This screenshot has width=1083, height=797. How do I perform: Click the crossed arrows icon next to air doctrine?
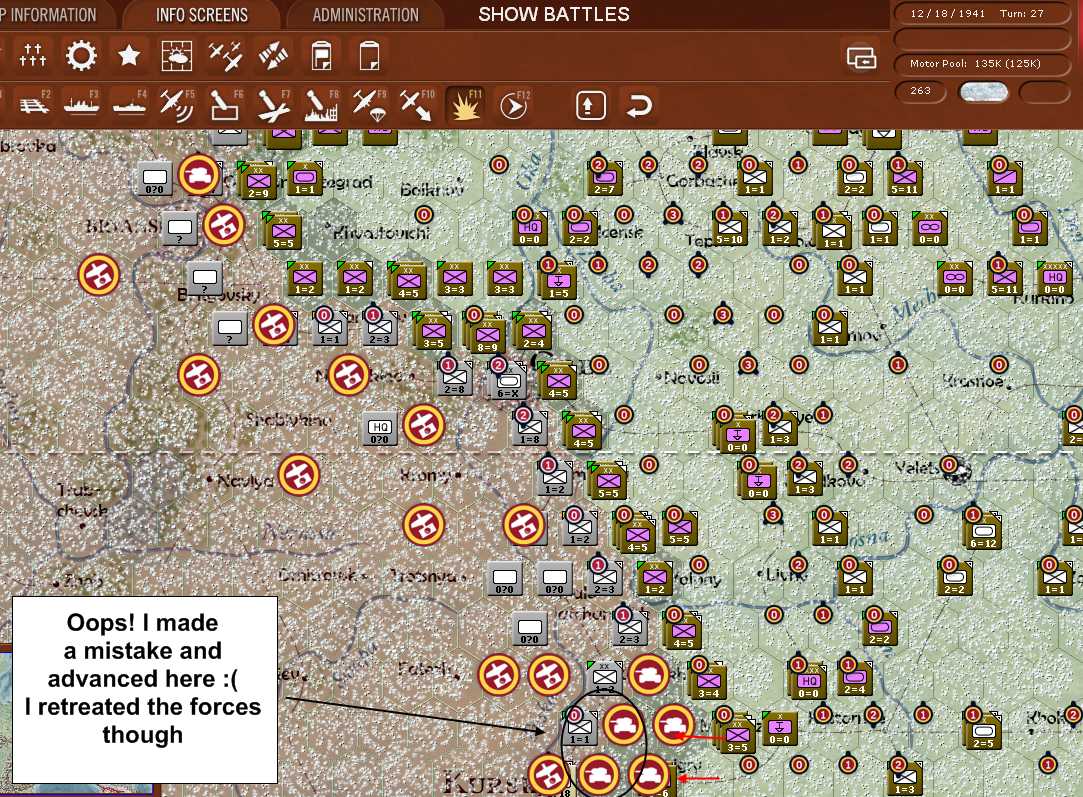273,56
